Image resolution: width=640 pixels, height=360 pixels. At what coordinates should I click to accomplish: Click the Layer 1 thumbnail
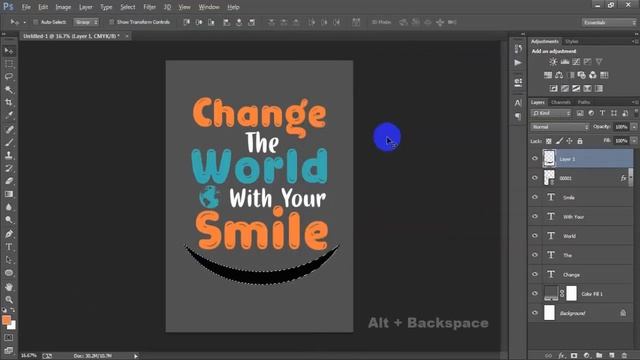click(x=549, y=158)
